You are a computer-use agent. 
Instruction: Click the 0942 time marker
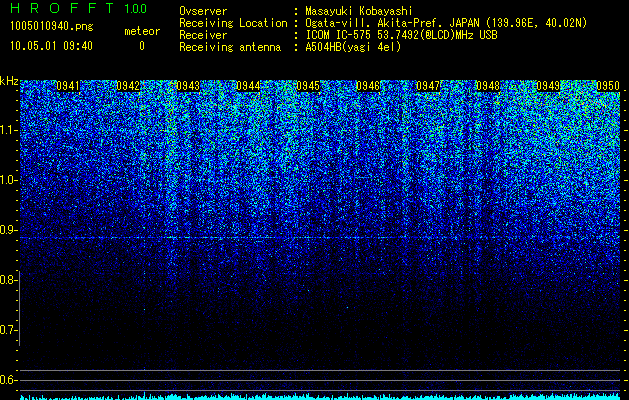tap(128, 86)
